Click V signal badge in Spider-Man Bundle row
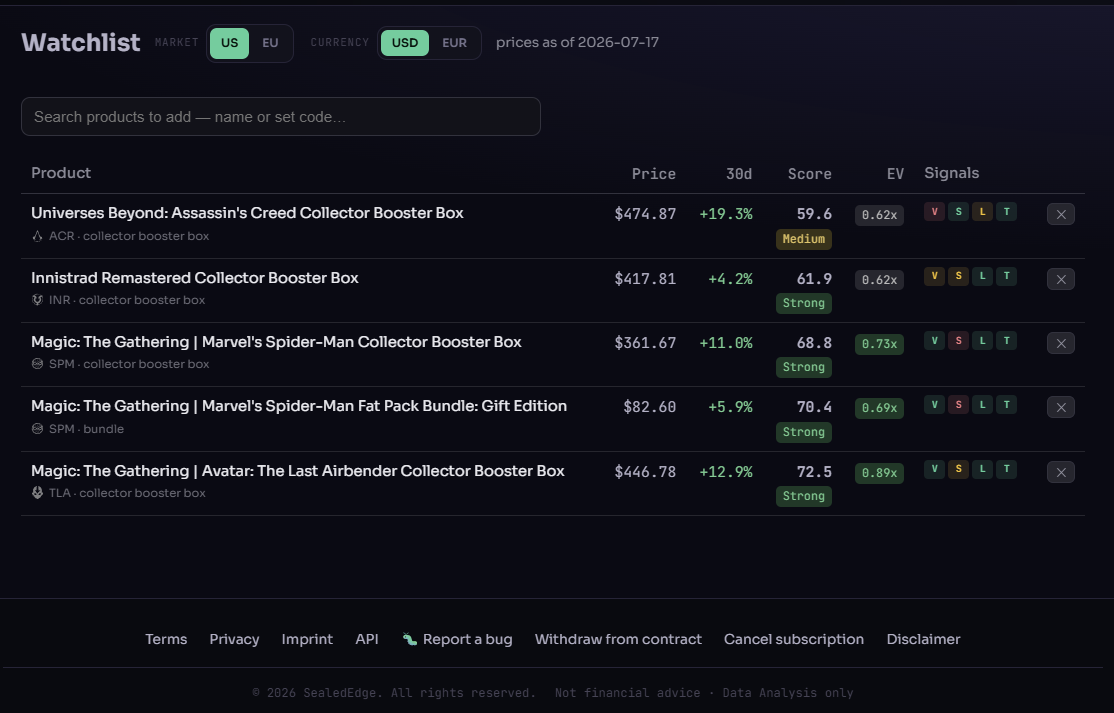 click(934, 405)
